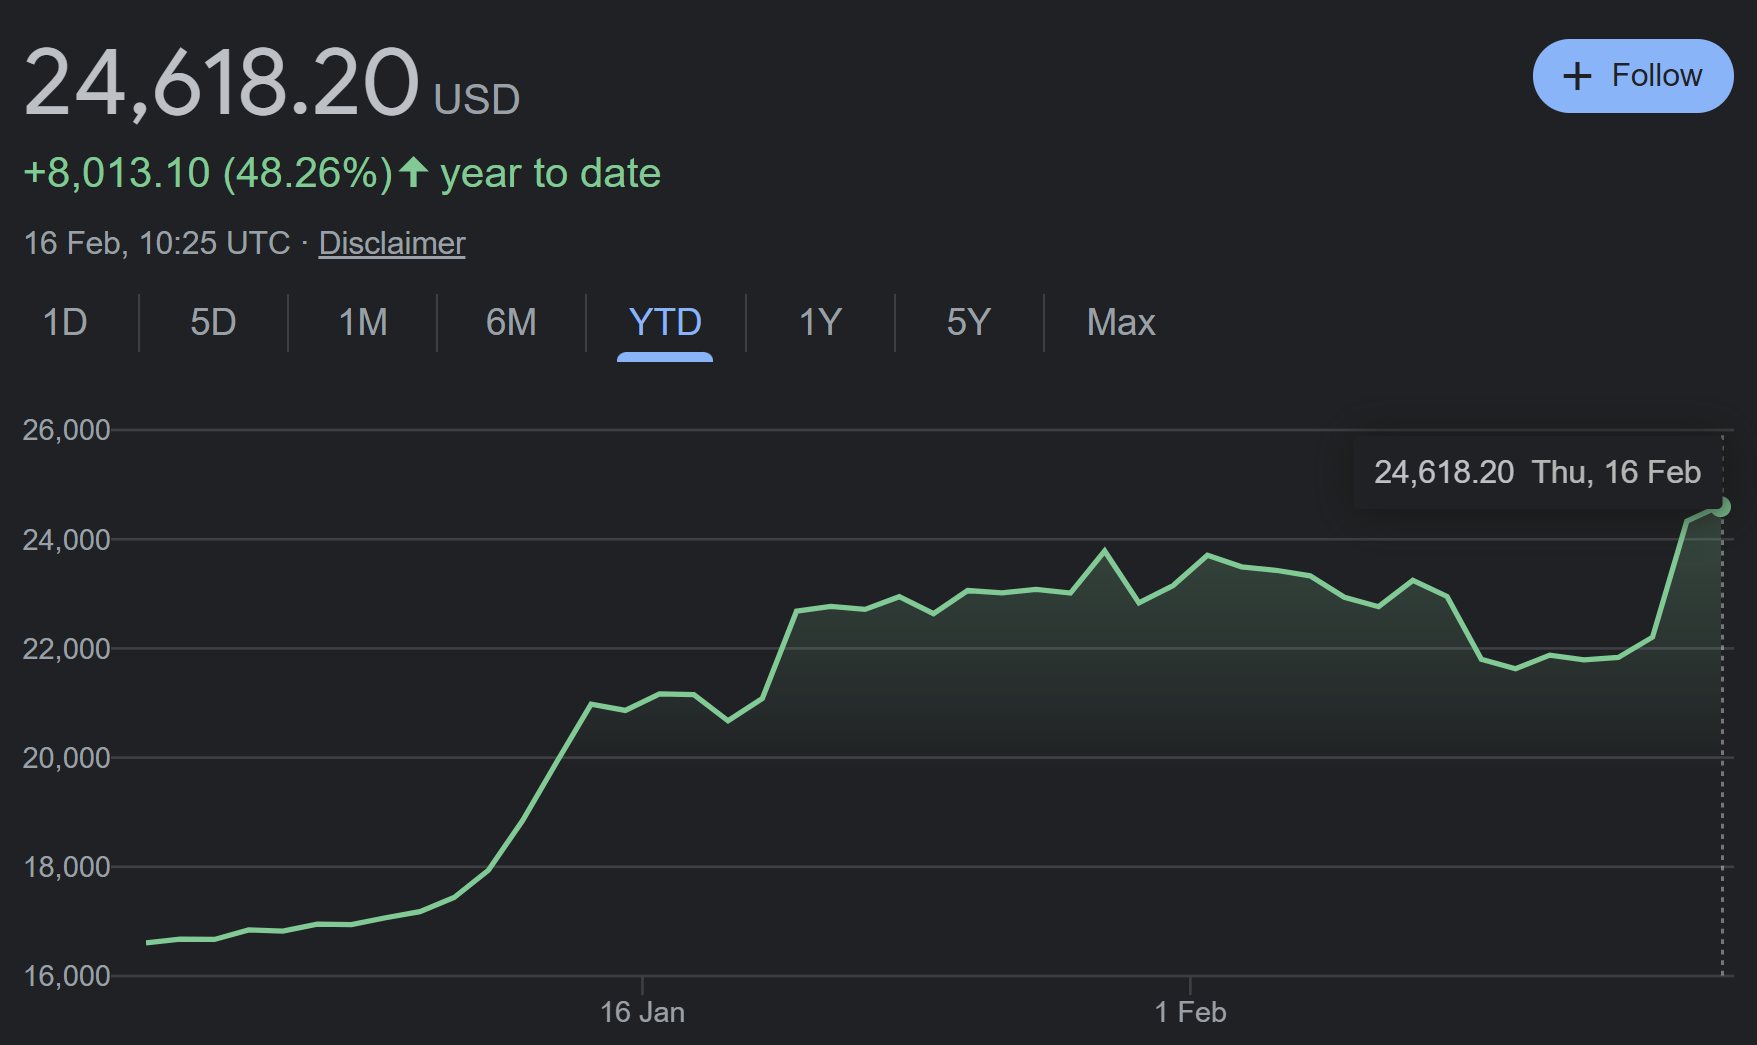Click the 26,000 y-axis label
The image size is (1757, 1045).
[66, 430]
